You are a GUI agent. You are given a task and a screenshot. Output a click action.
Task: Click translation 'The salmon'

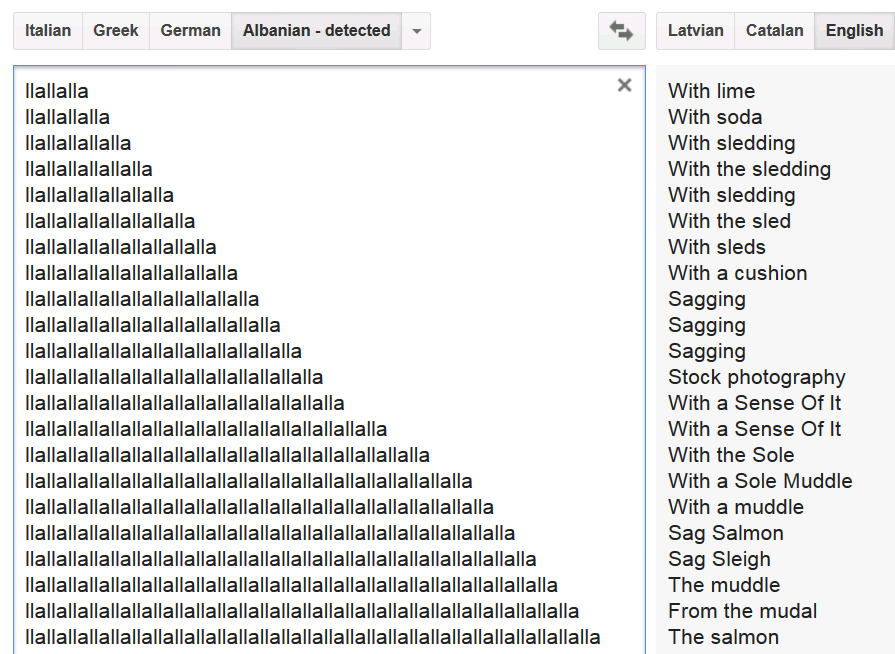[x=723, y=637]
